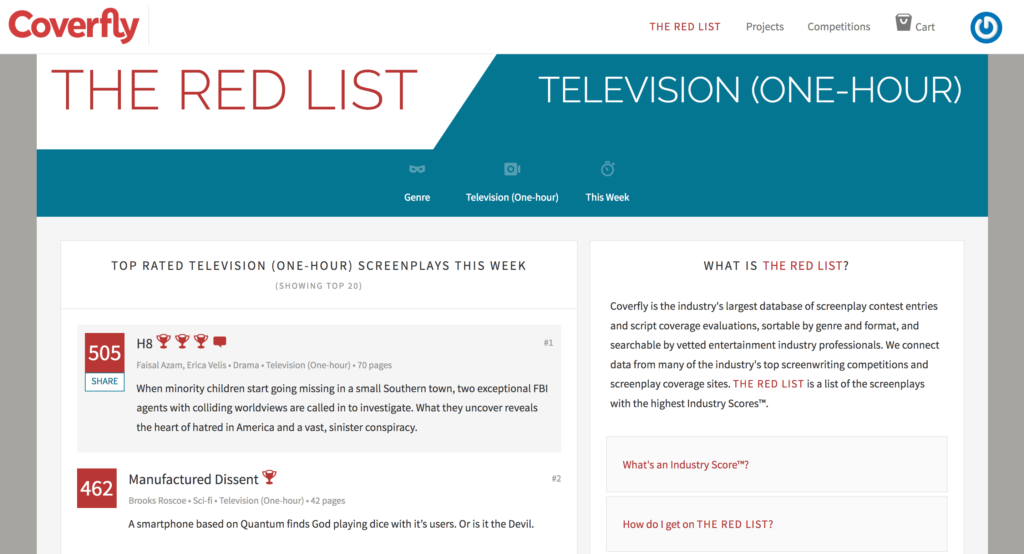
Task: Click the large TELEVISION (ONE-HOUR) banner title
Action: 750,90
